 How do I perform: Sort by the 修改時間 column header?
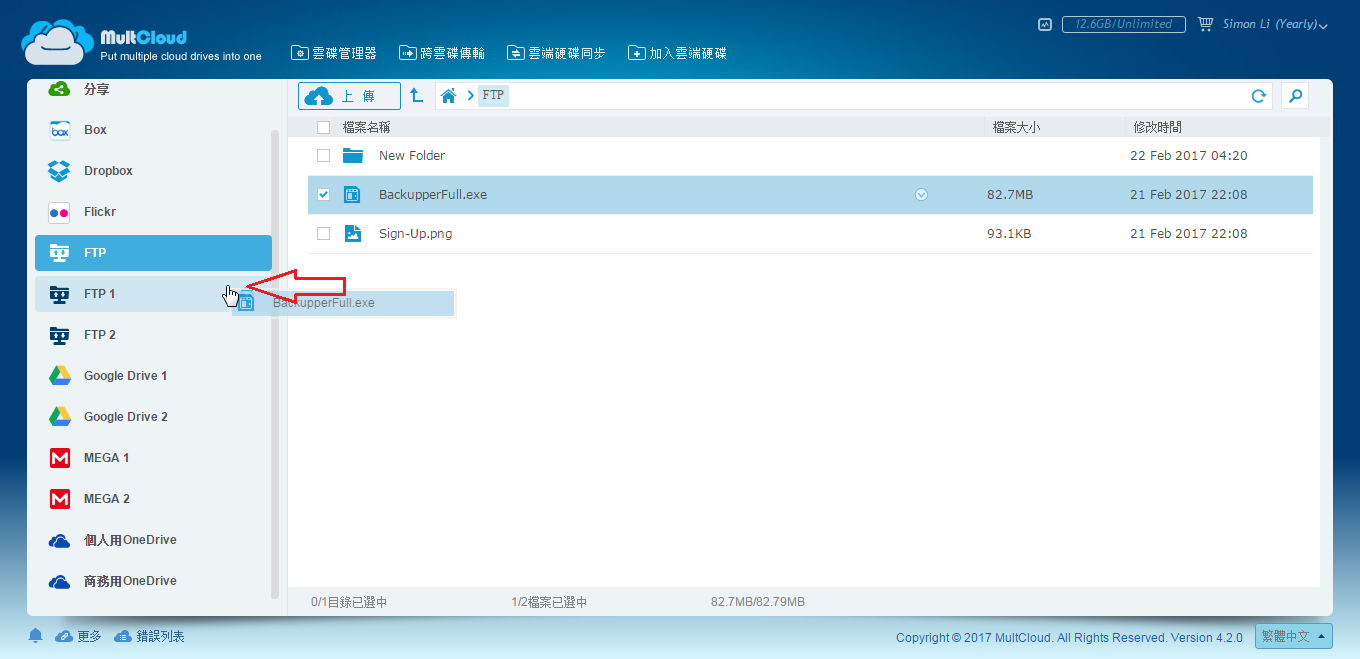pyautogui.click(x=1157, y=127)
